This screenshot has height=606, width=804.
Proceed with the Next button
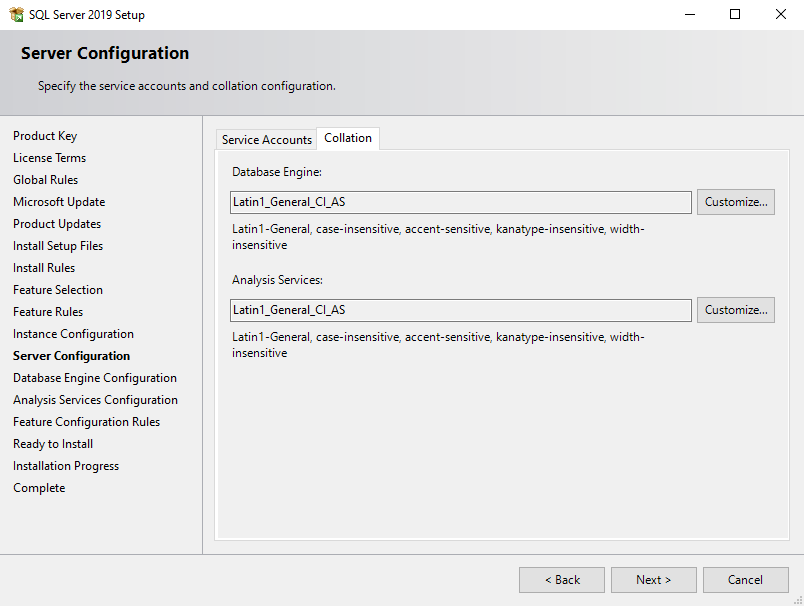tap(654, 580)
